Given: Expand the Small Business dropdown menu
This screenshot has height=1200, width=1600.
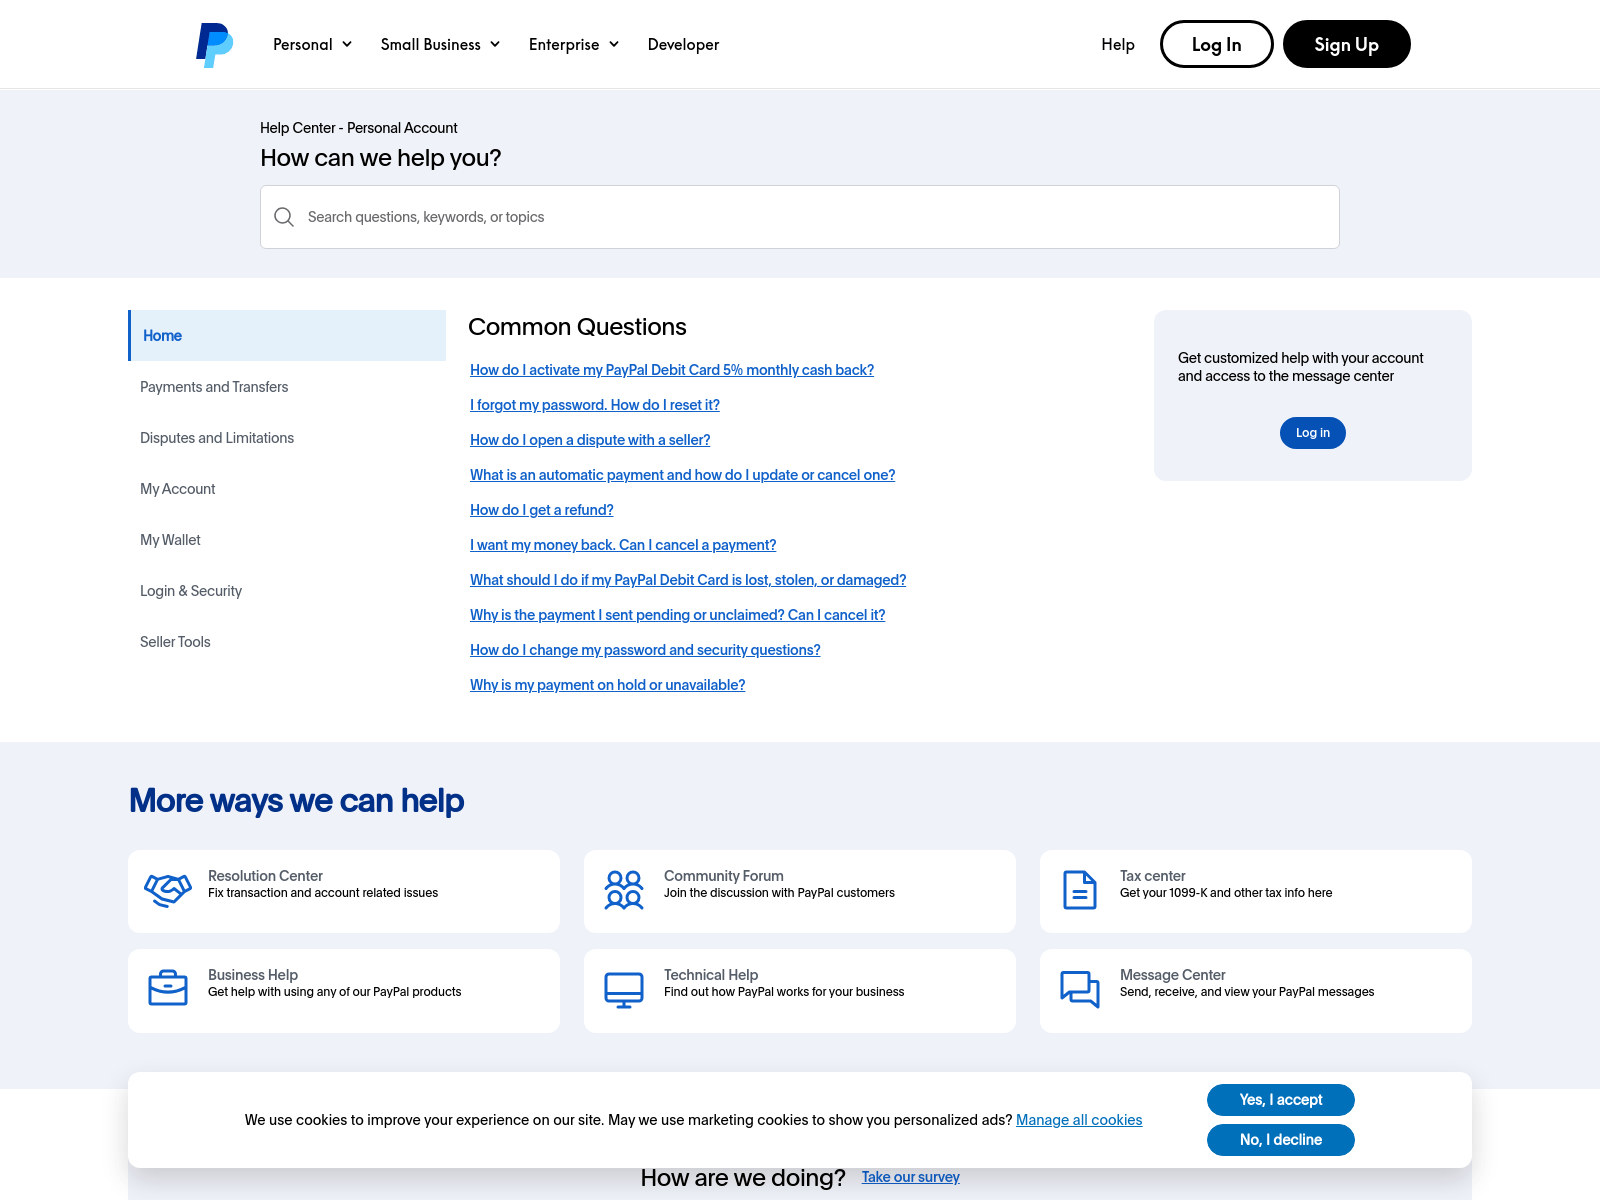Looking at the screenshot, I should pyautogui.click(x=440, y=44).
